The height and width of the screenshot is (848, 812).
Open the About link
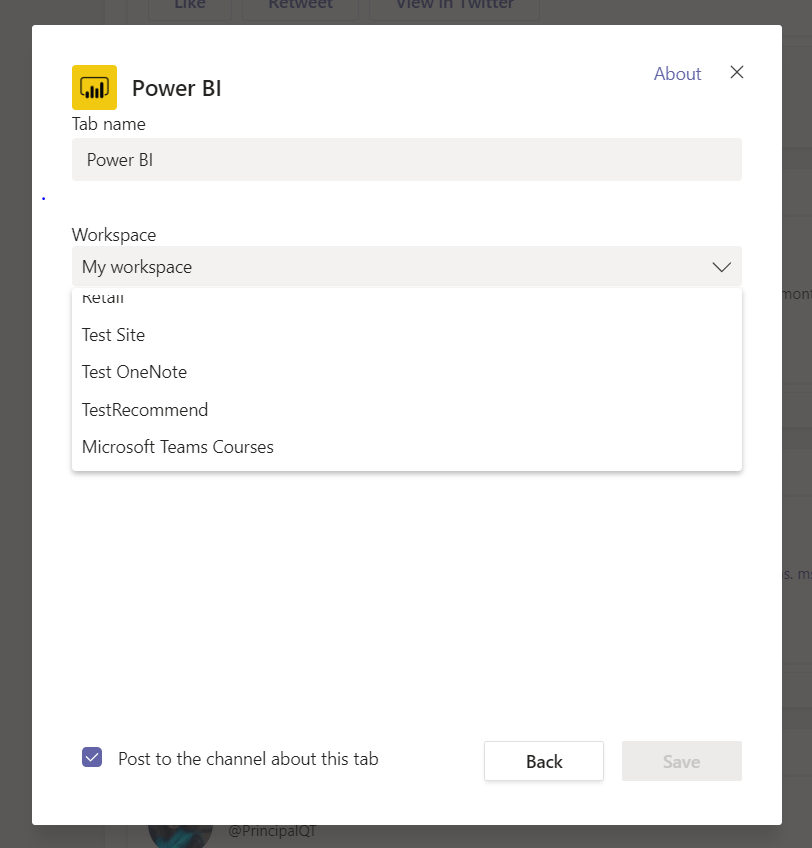677,74
